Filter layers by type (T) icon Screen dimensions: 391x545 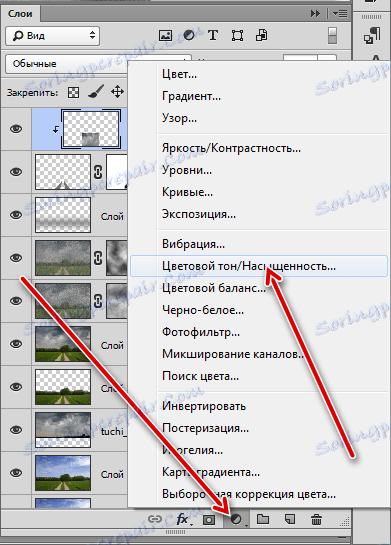click(213, 35)
